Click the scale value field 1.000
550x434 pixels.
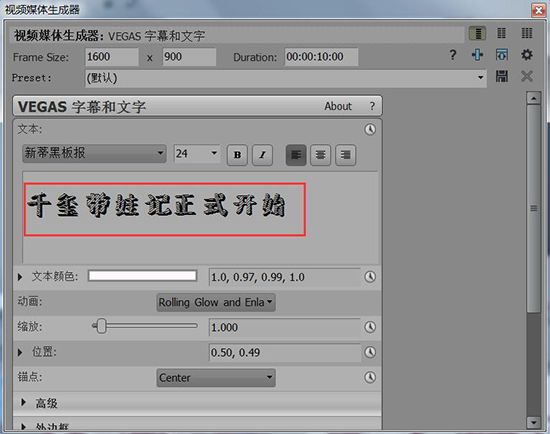point(284,327)
